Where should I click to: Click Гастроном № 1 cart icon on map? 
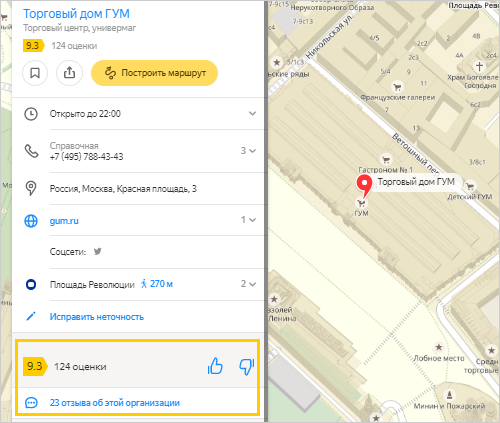coord(386,160)
